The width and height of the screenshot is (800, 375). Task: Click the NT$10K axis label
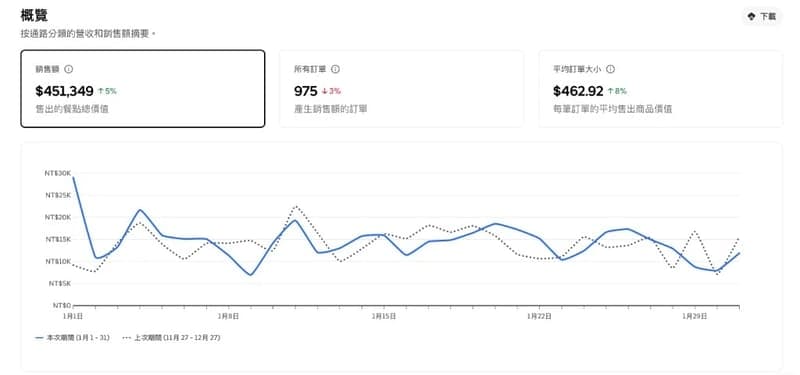click(x=57, y=261)
